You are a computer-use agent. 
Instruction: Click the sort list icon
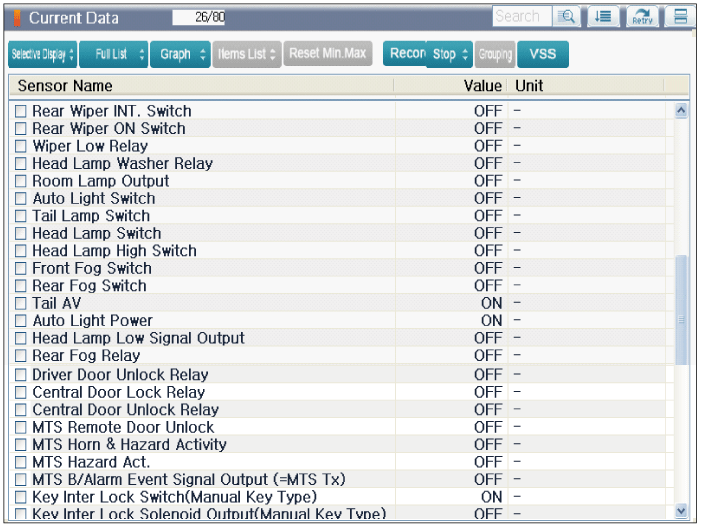[x=602, y=17]
